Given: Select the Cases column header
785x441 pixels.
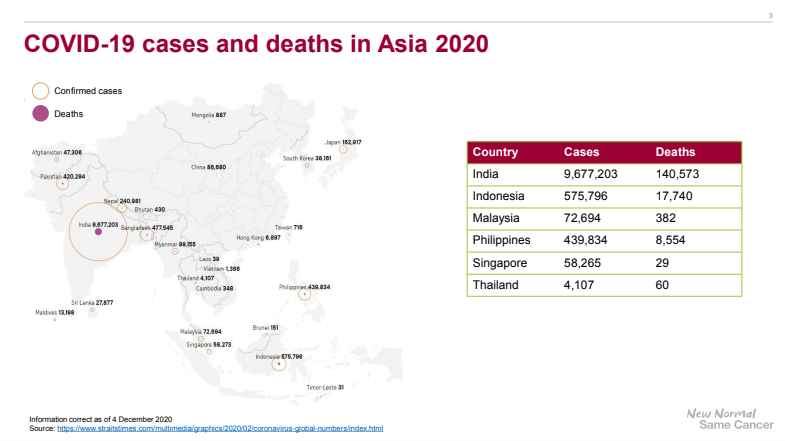Looking at the screenshot, I should pos(581,152).
